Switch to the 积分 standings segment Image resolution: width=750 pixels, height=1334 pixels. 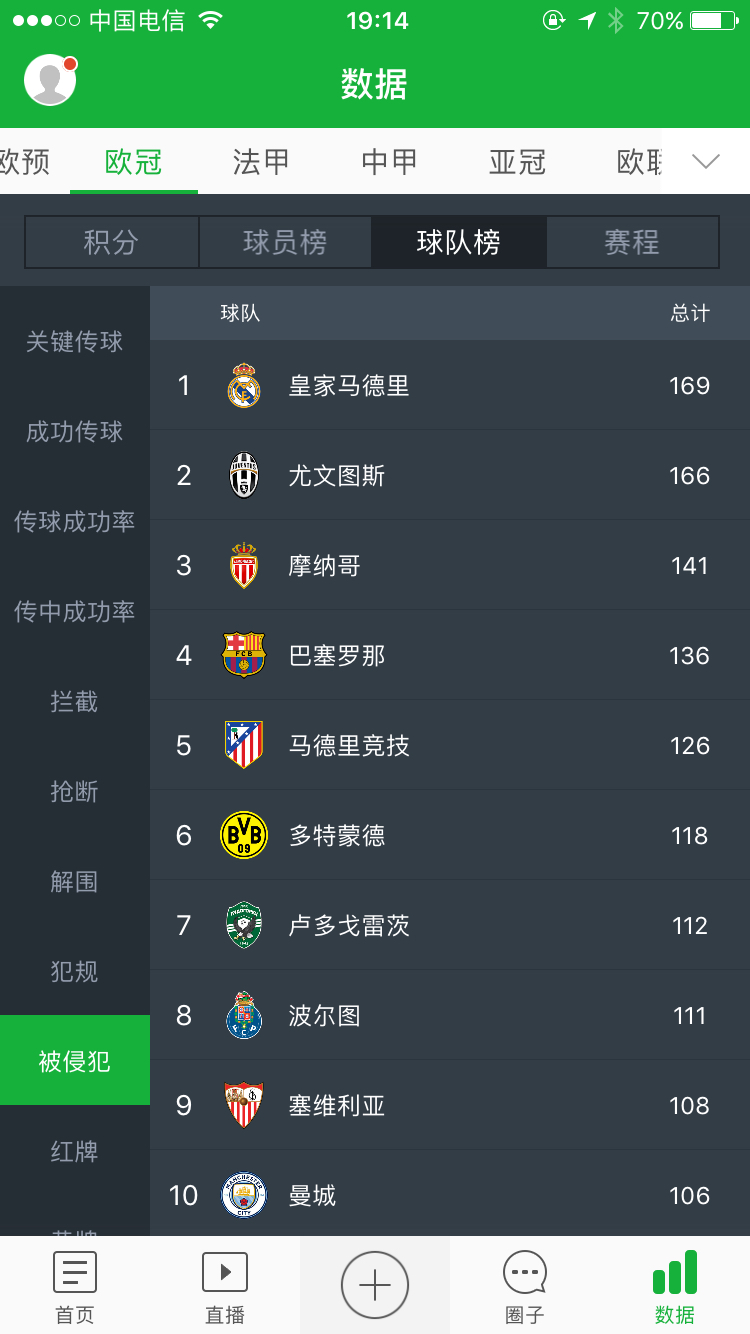[x=111, y=242]
